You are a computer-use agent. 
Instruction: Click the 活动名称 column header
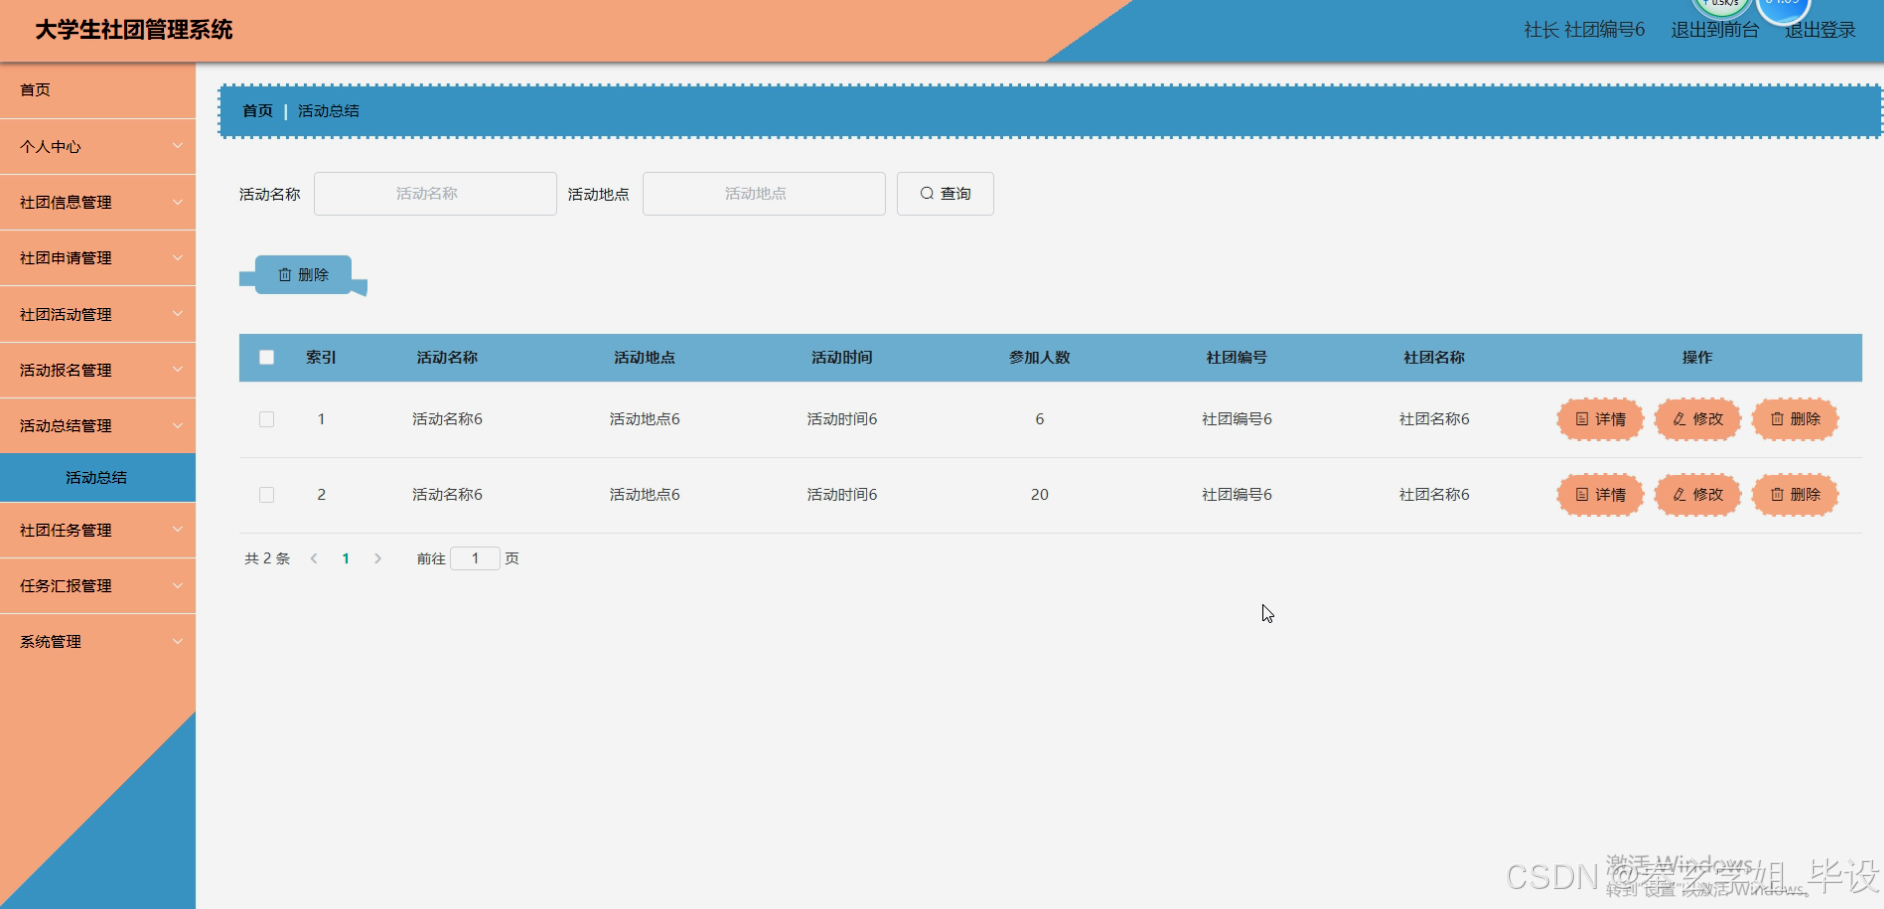tap(447, 358)
